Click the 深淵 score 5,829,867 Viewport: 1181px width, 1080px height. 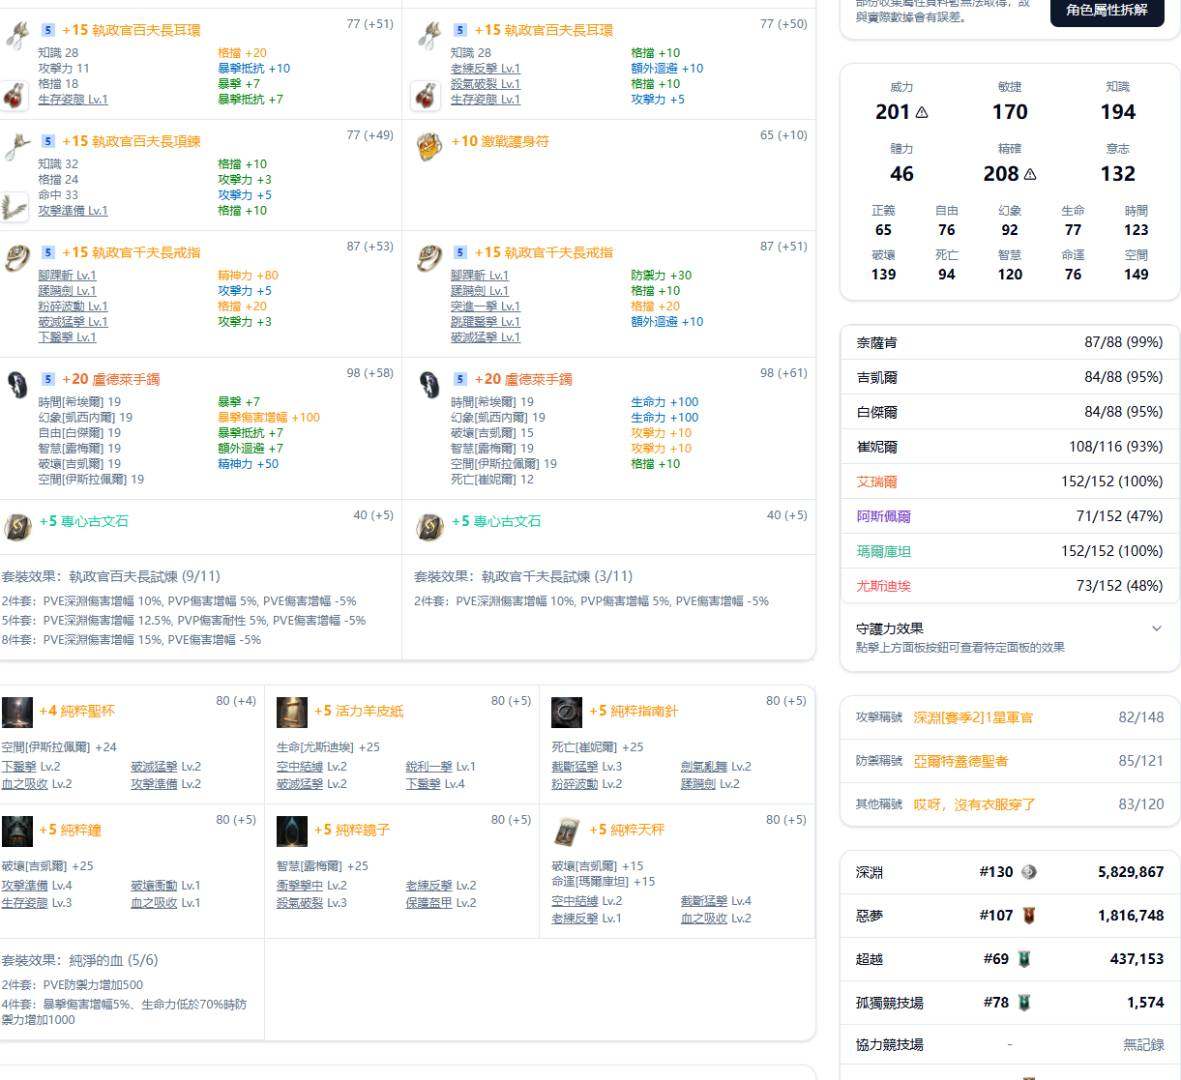[x=1131, y=872]
